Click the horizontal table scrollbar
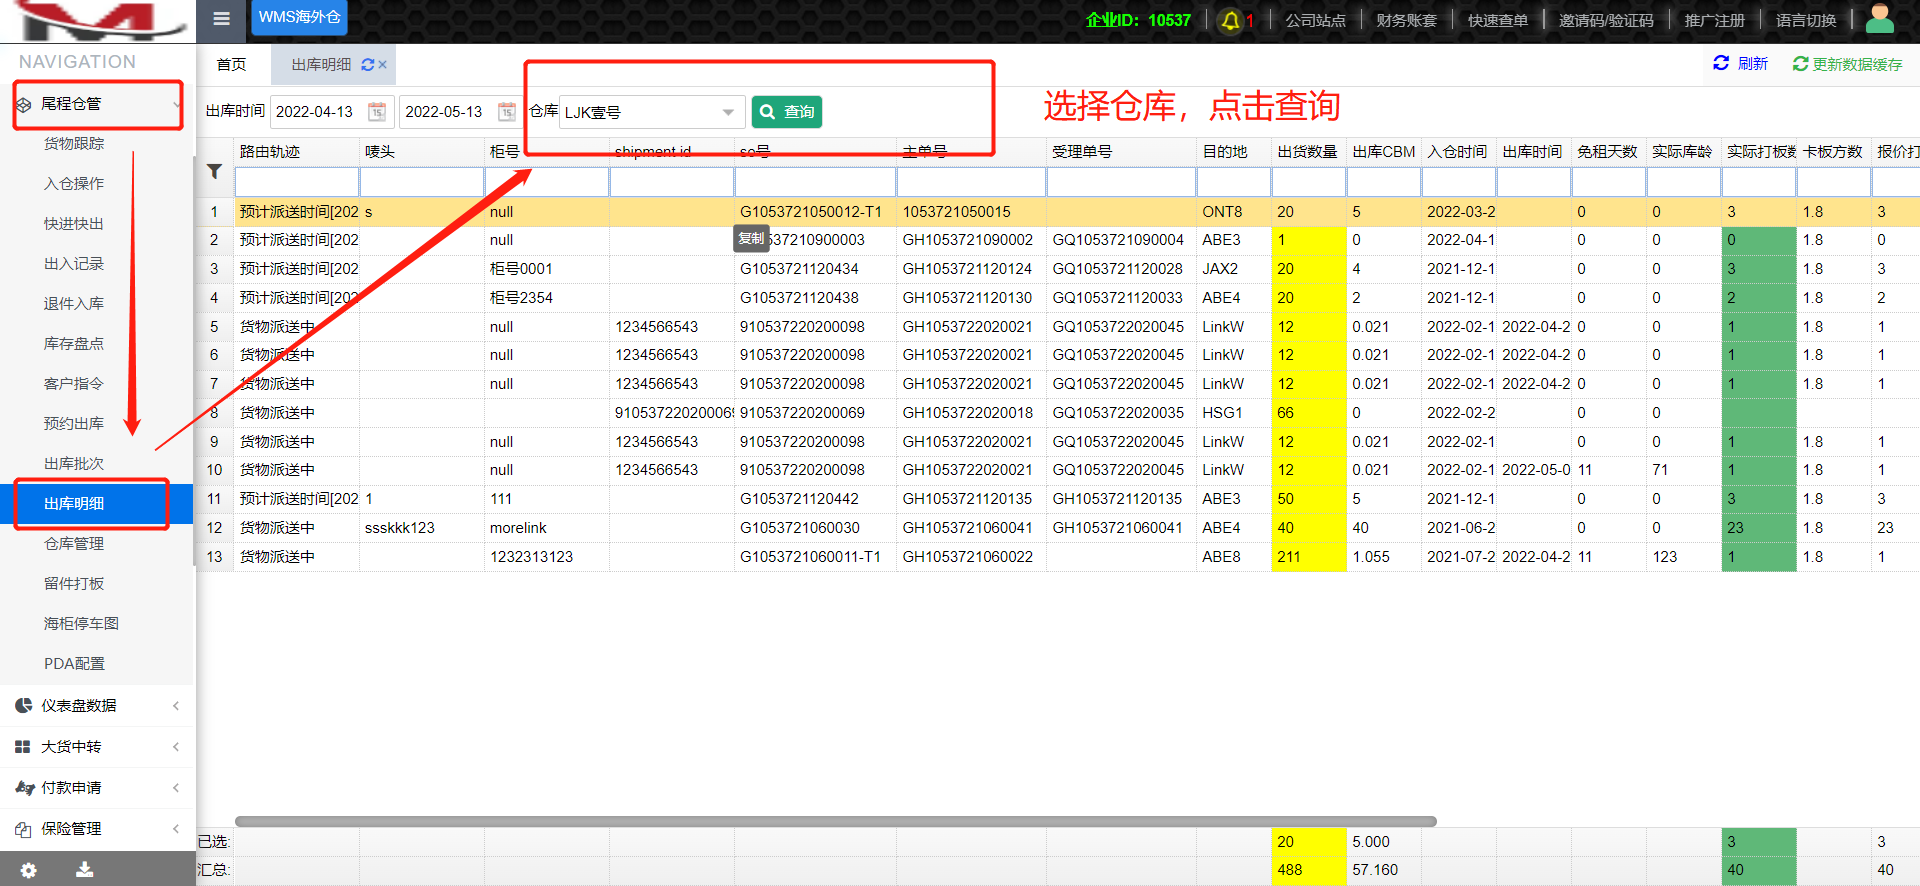This screenshot has height=886, width=1920. [x=835, y=821]
